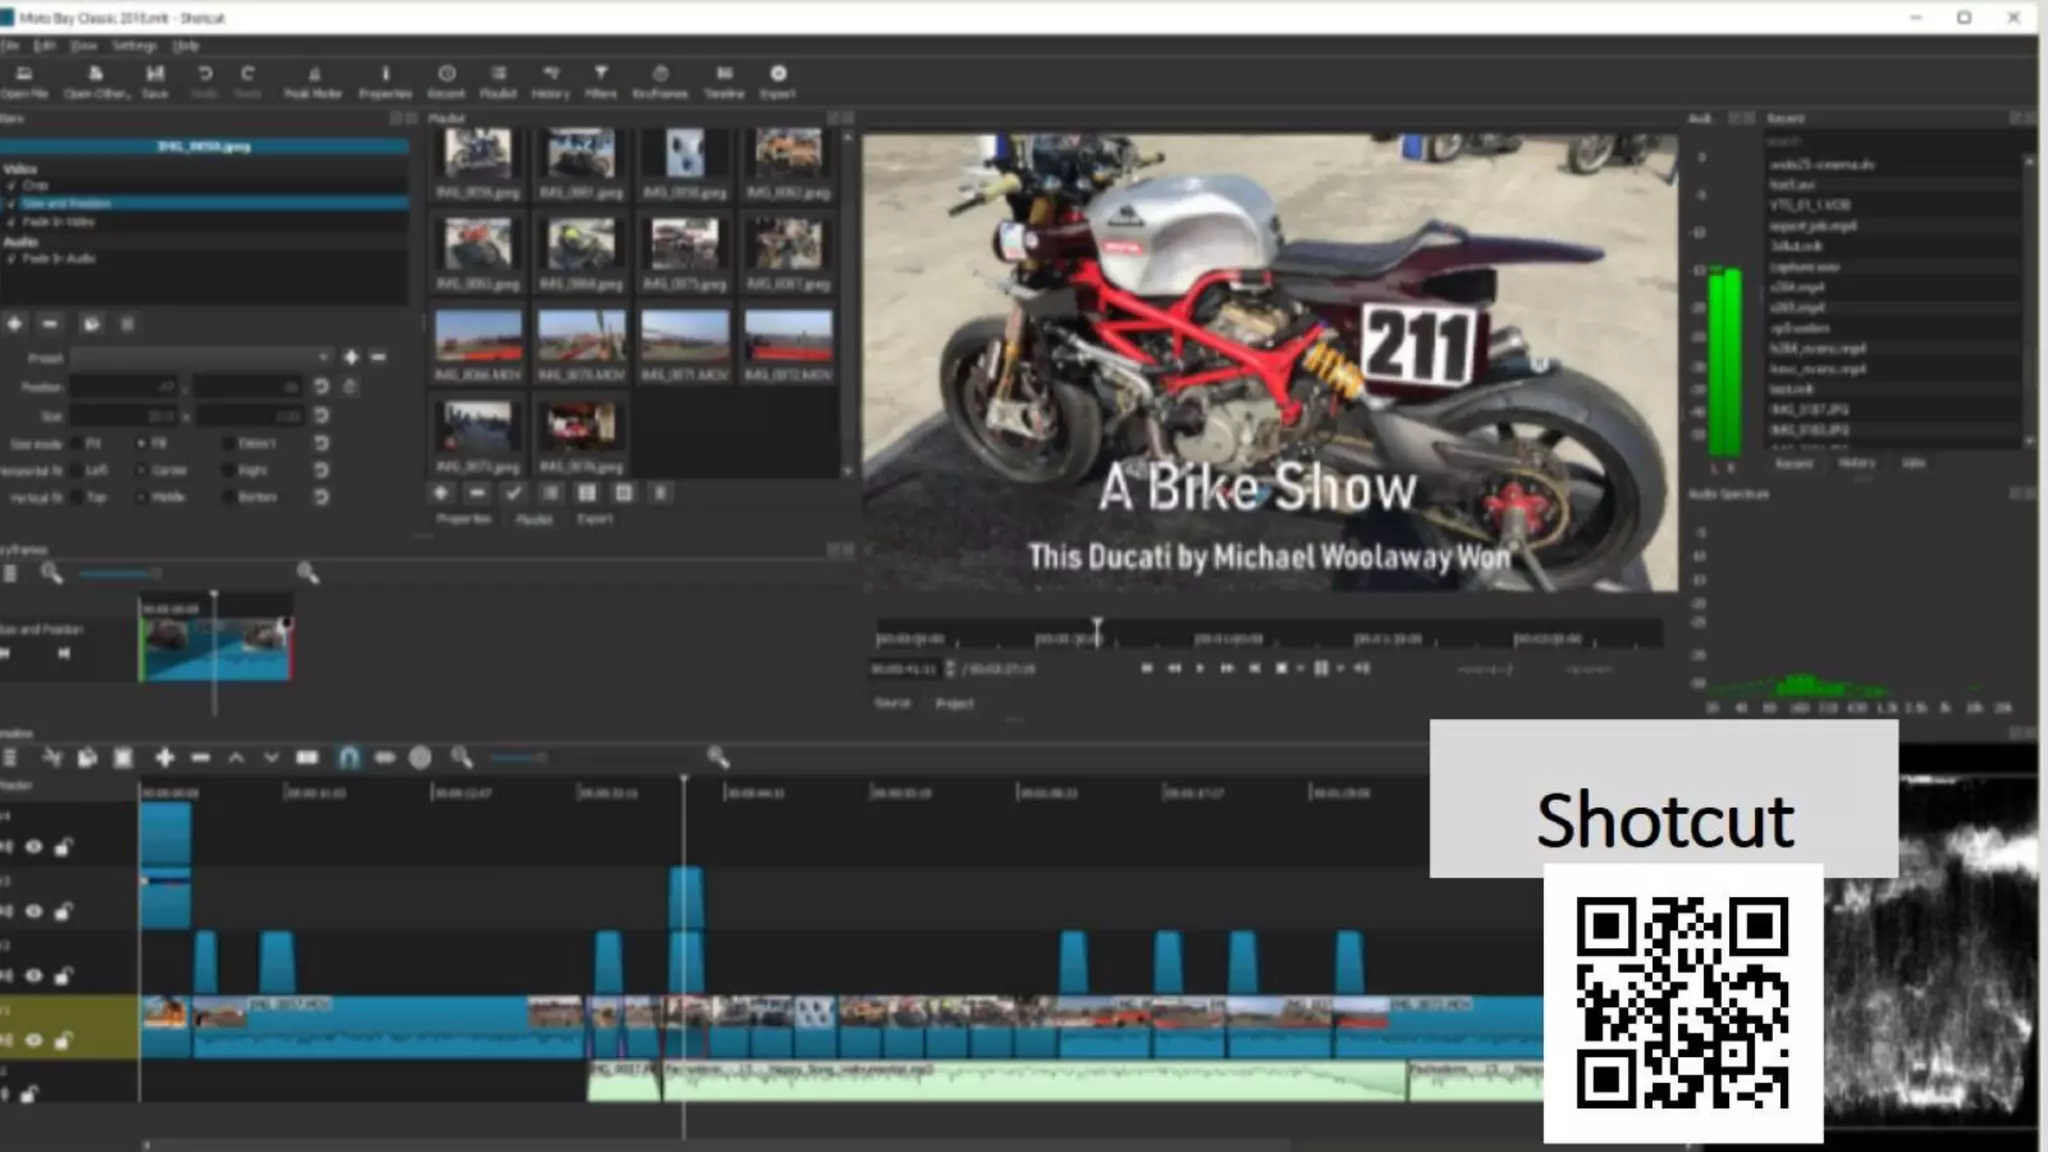Open the Filters panel from the toolbar
2048x1152 pixels.
coord(600,80)
